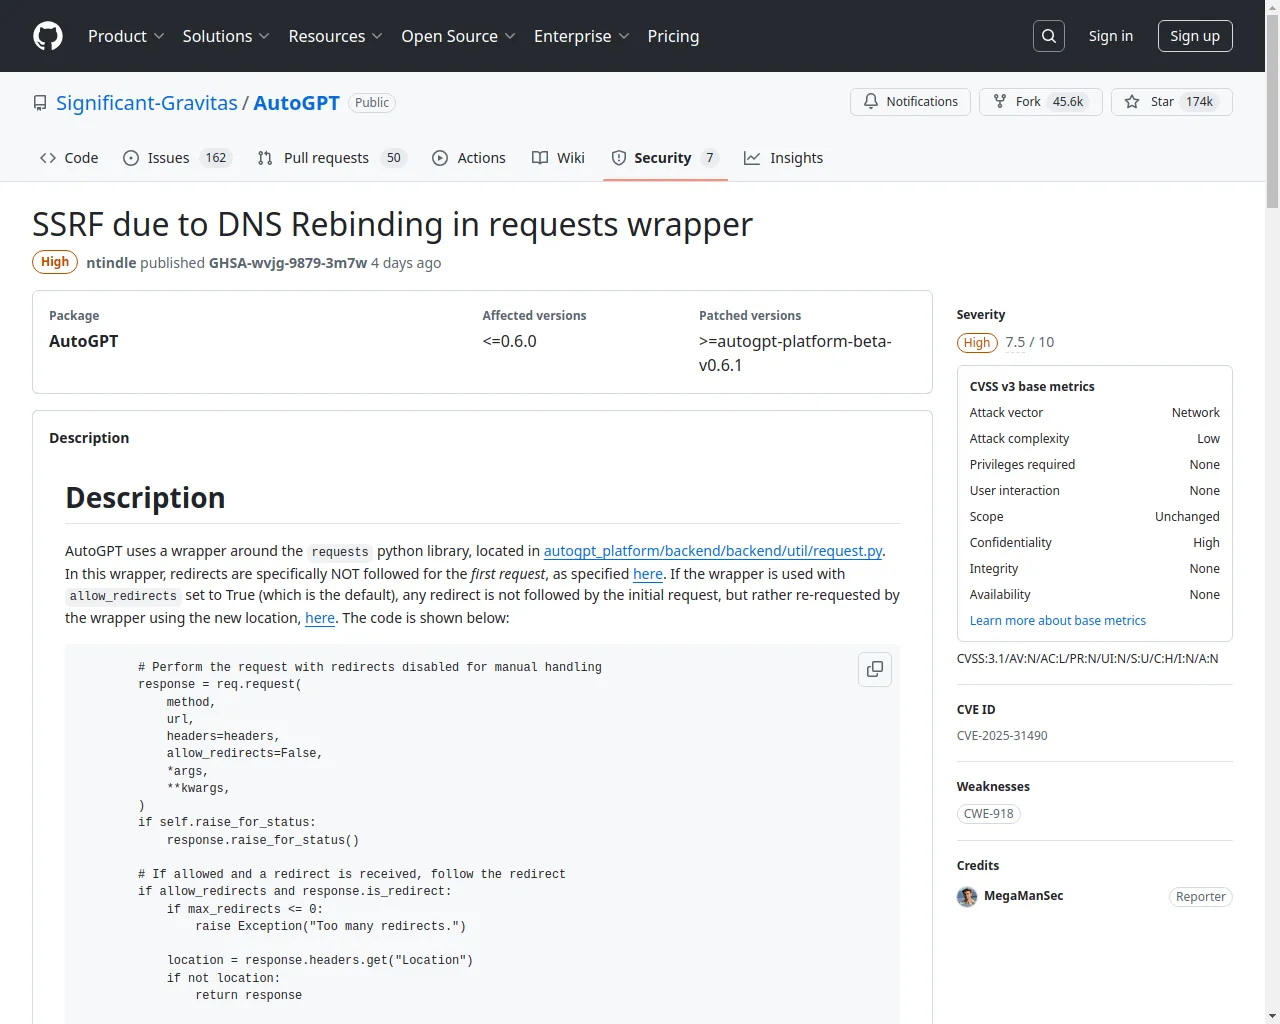Click the Scope Unchanged value
The width and height of the screenshot is (1280, 1024).
point(1187,517)
